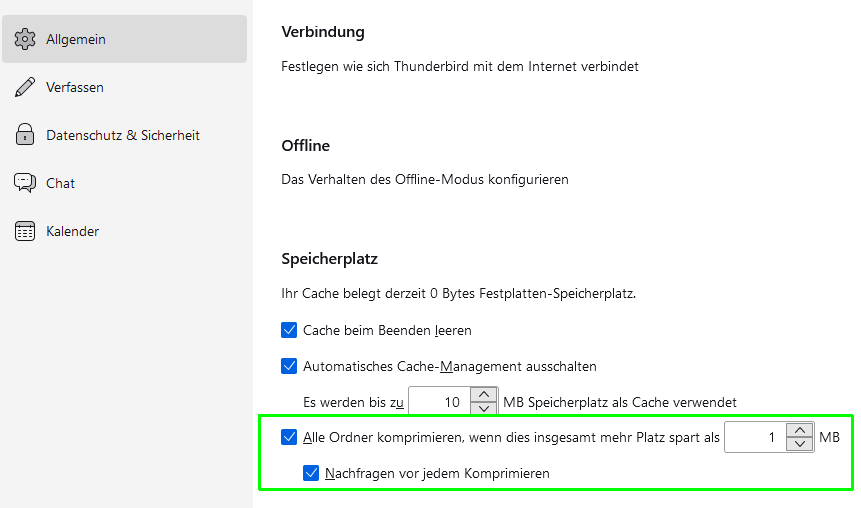Click the Verfassen pencil icon
This screenshot has height=508, width=861.
25,87
